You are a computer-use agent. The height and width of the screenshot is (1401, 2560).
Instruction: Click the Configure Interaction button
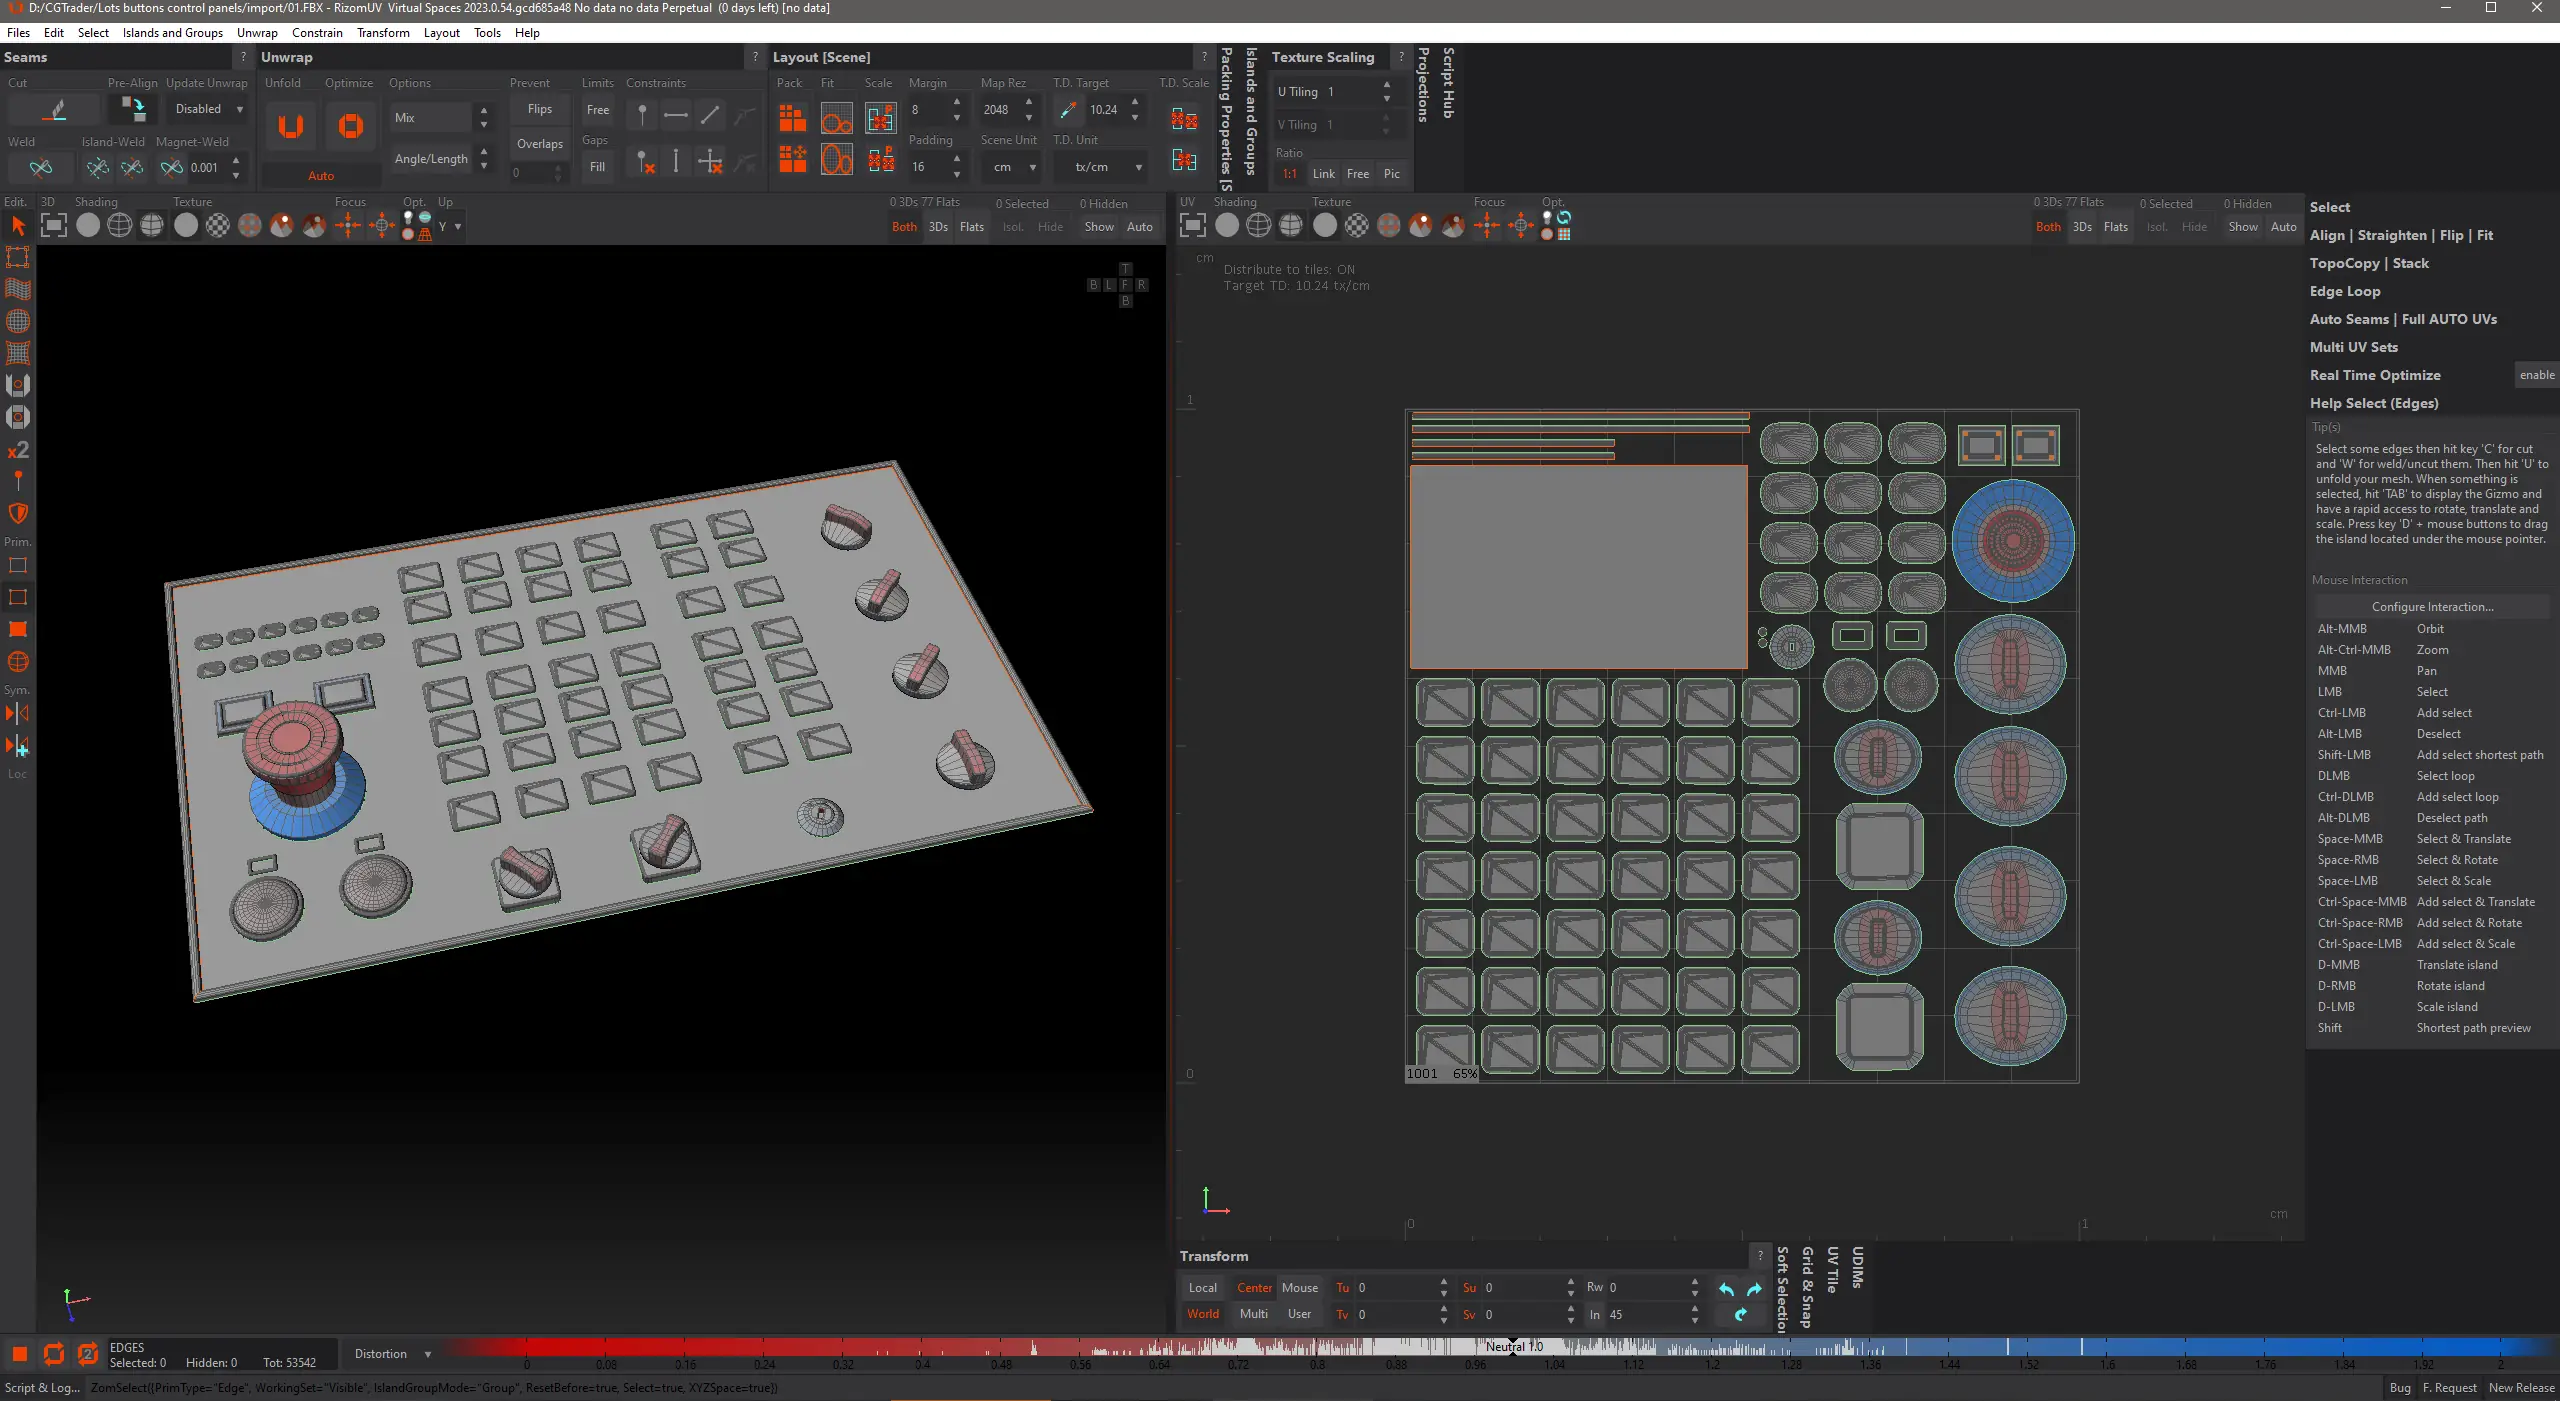click(x=2432, y=607)
